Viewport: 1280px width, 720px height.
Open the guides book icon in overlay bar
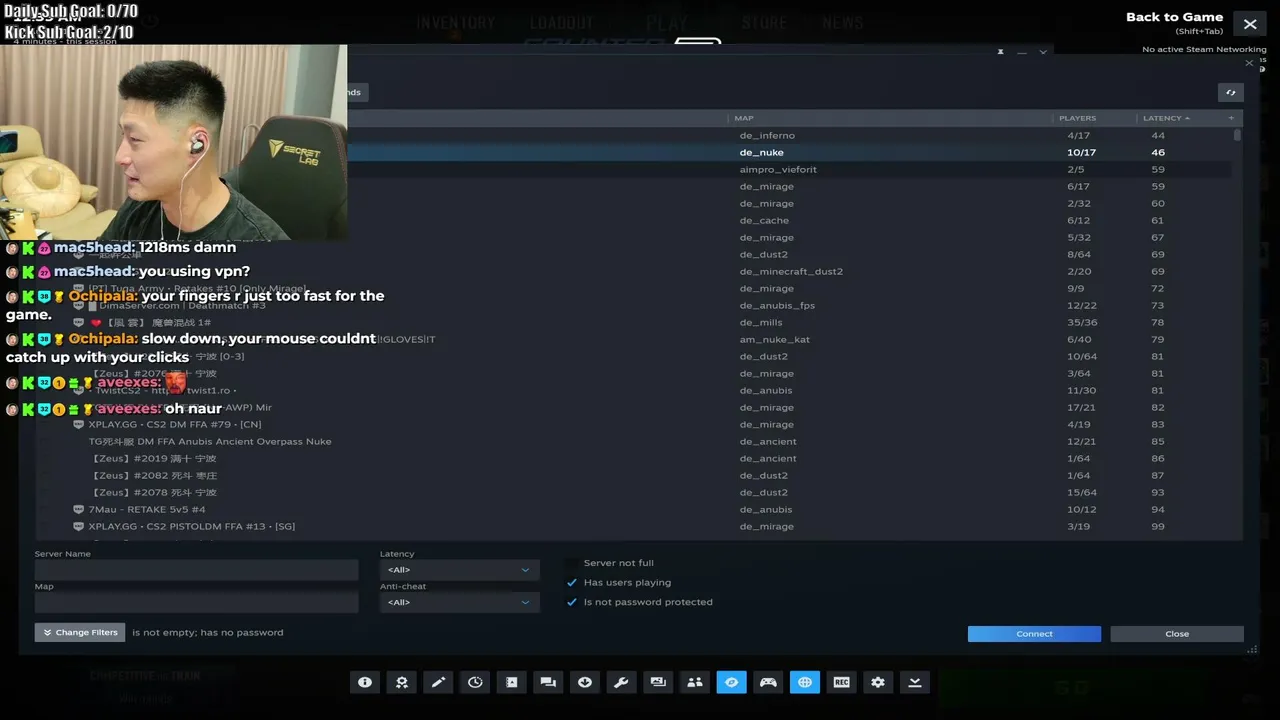click(x=512, y=682)
